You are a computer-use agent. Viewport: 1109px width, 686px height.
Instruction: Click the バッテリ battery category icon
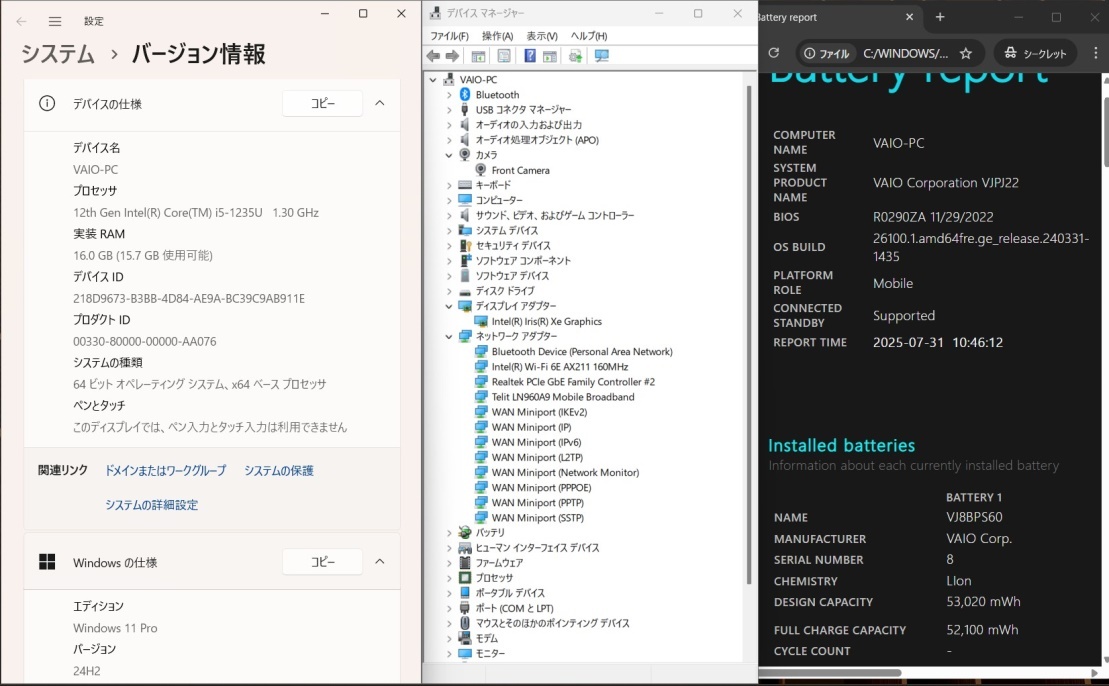465,533
